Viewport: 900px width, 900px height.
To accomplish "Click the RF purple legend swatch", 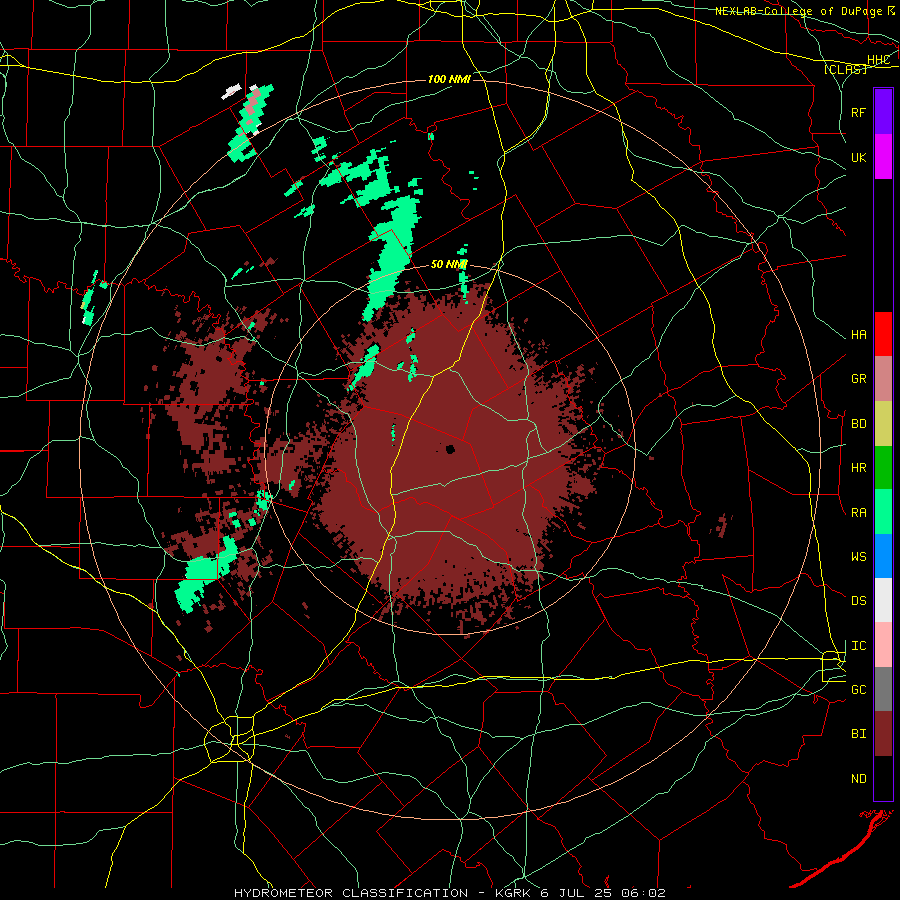I will (x=883, y=112).
